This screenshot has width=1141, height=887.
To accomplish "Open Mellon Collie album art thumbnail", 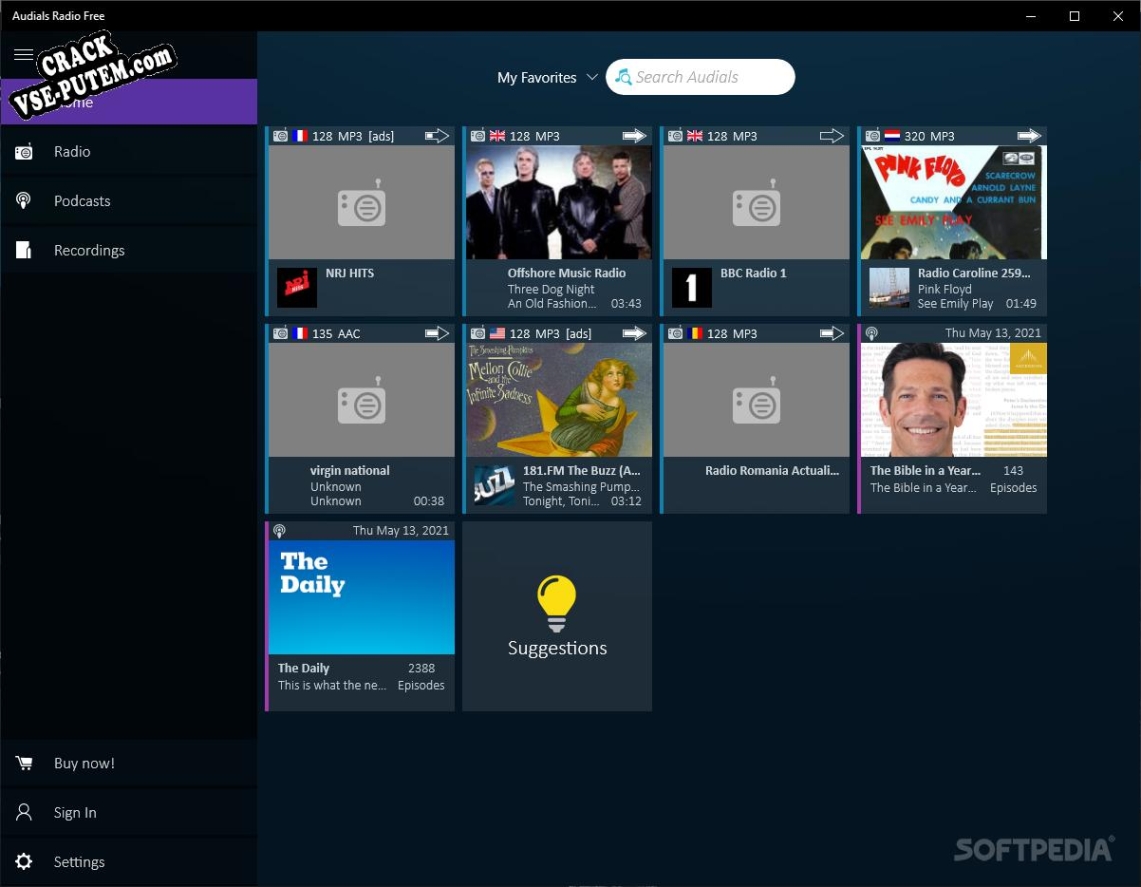I will point(558,400).
